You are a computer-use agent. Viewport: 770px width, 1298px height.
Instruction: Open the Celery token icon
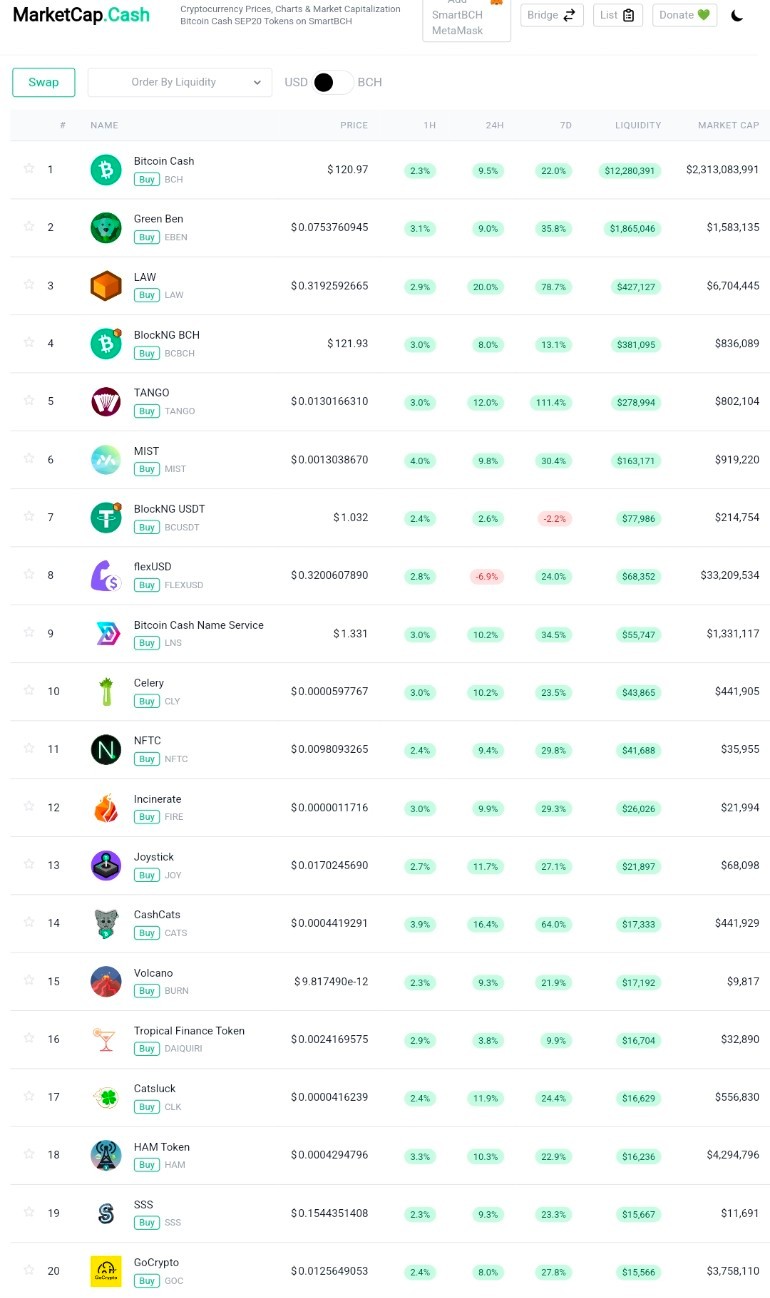(x=106, y=691)
